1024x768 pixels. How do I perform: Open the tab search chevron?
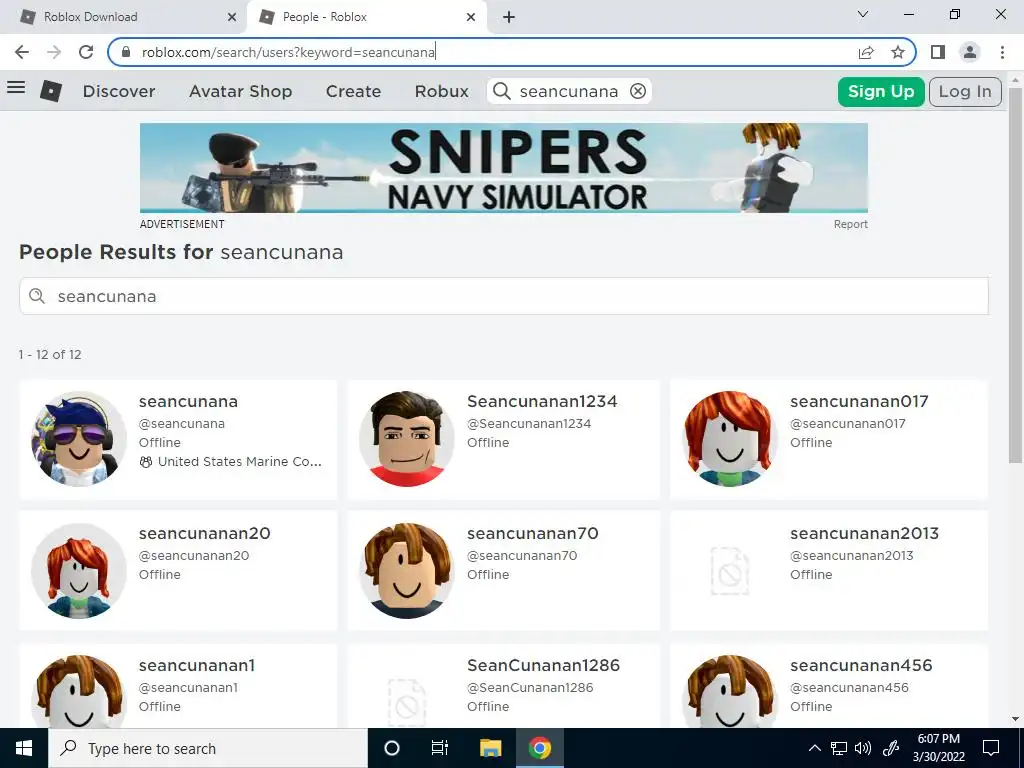tap(863, 14)
